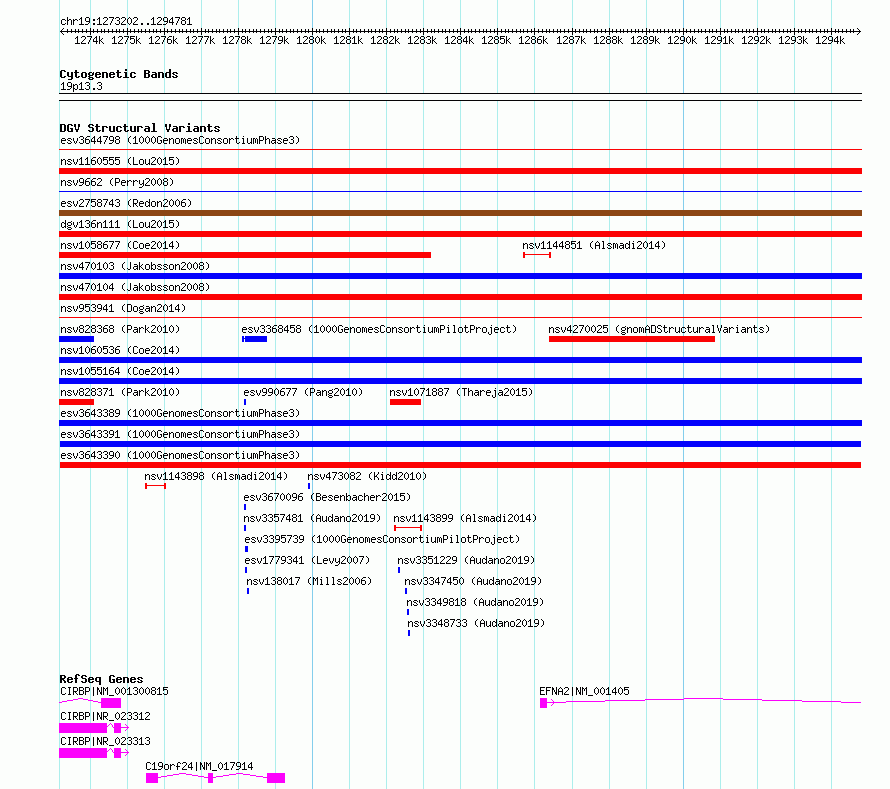Click esv3670096 (Besenbacher2015) label
The width and height of the screenshot is (890, 789).
click(328, 497)
